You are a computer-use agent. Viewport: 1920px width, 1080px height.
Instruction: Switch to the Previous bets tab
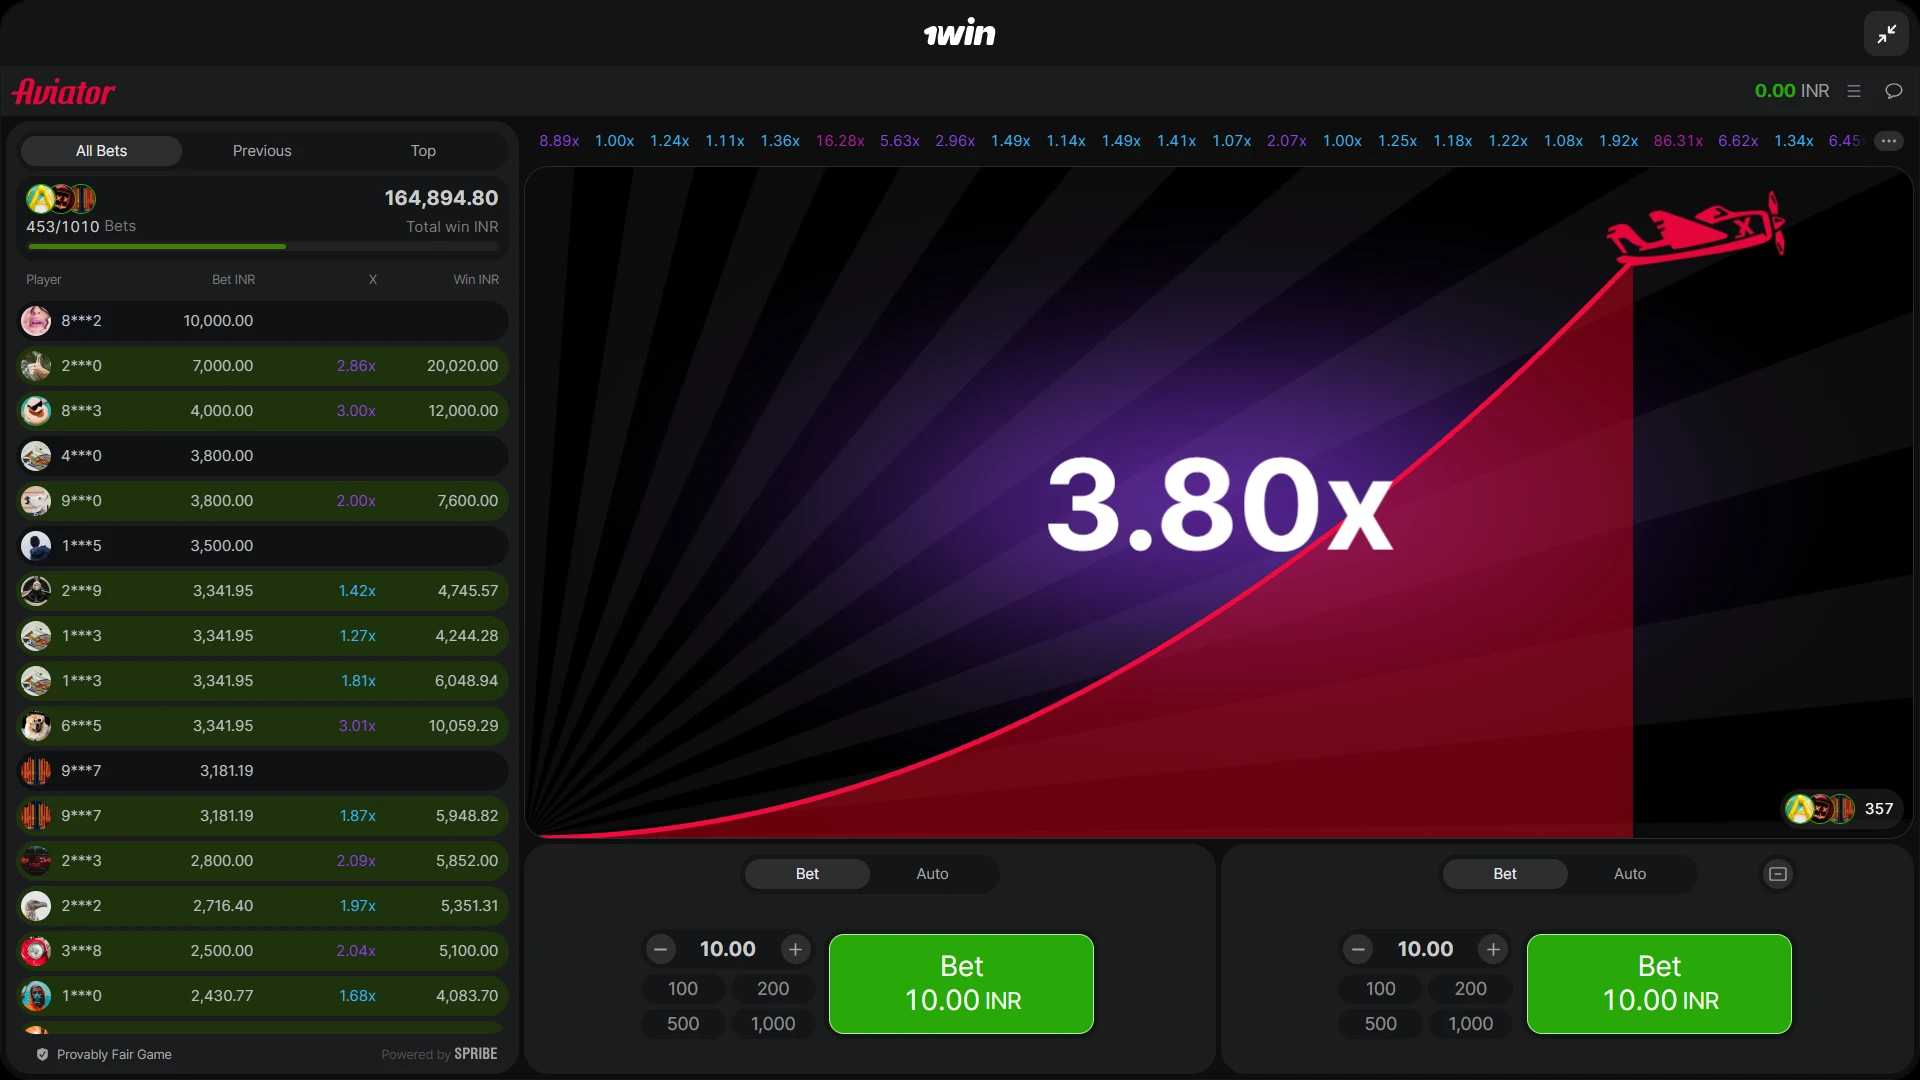tap(261, 150)
